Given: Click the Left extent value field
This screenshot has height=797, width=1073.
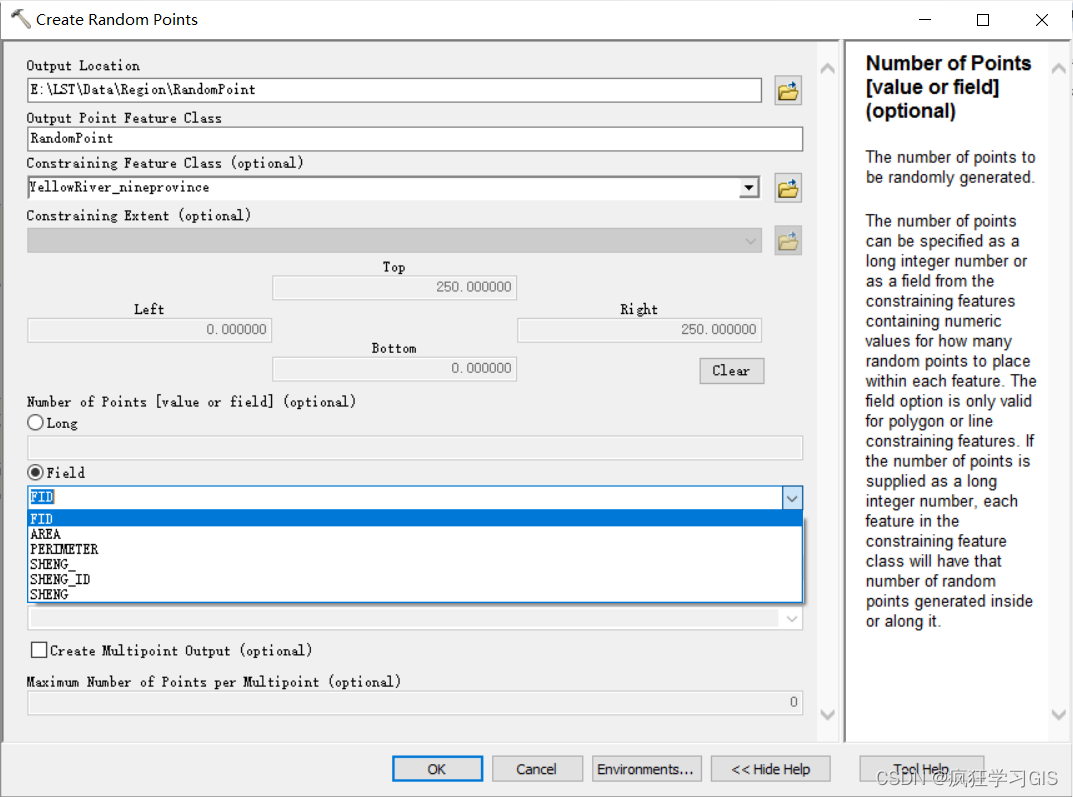Looking at the screenshot, I should pyautogui.click(x=149, y=330).
